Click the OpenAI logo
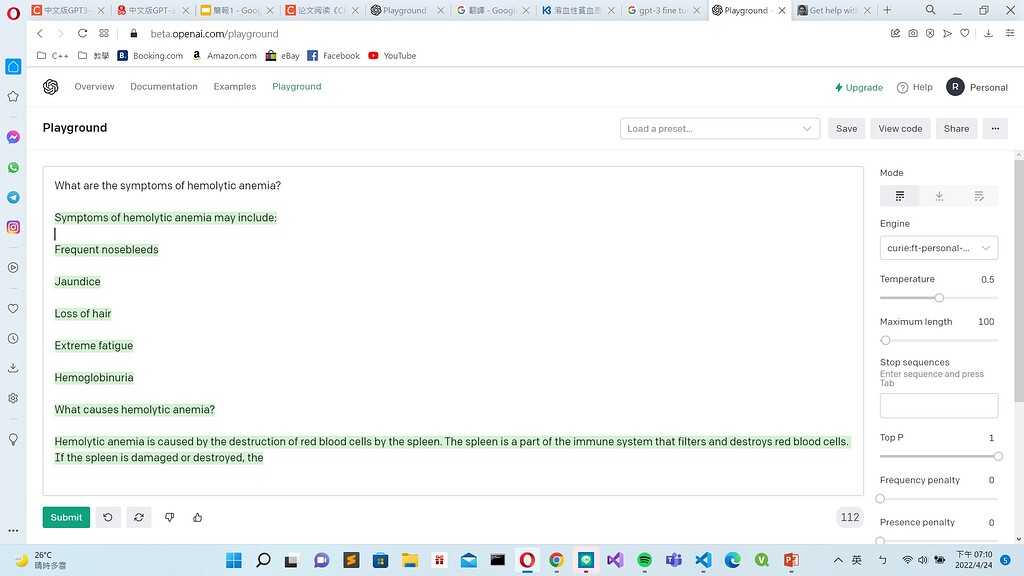Screen dimensions: 1024x576 (50, 87)
